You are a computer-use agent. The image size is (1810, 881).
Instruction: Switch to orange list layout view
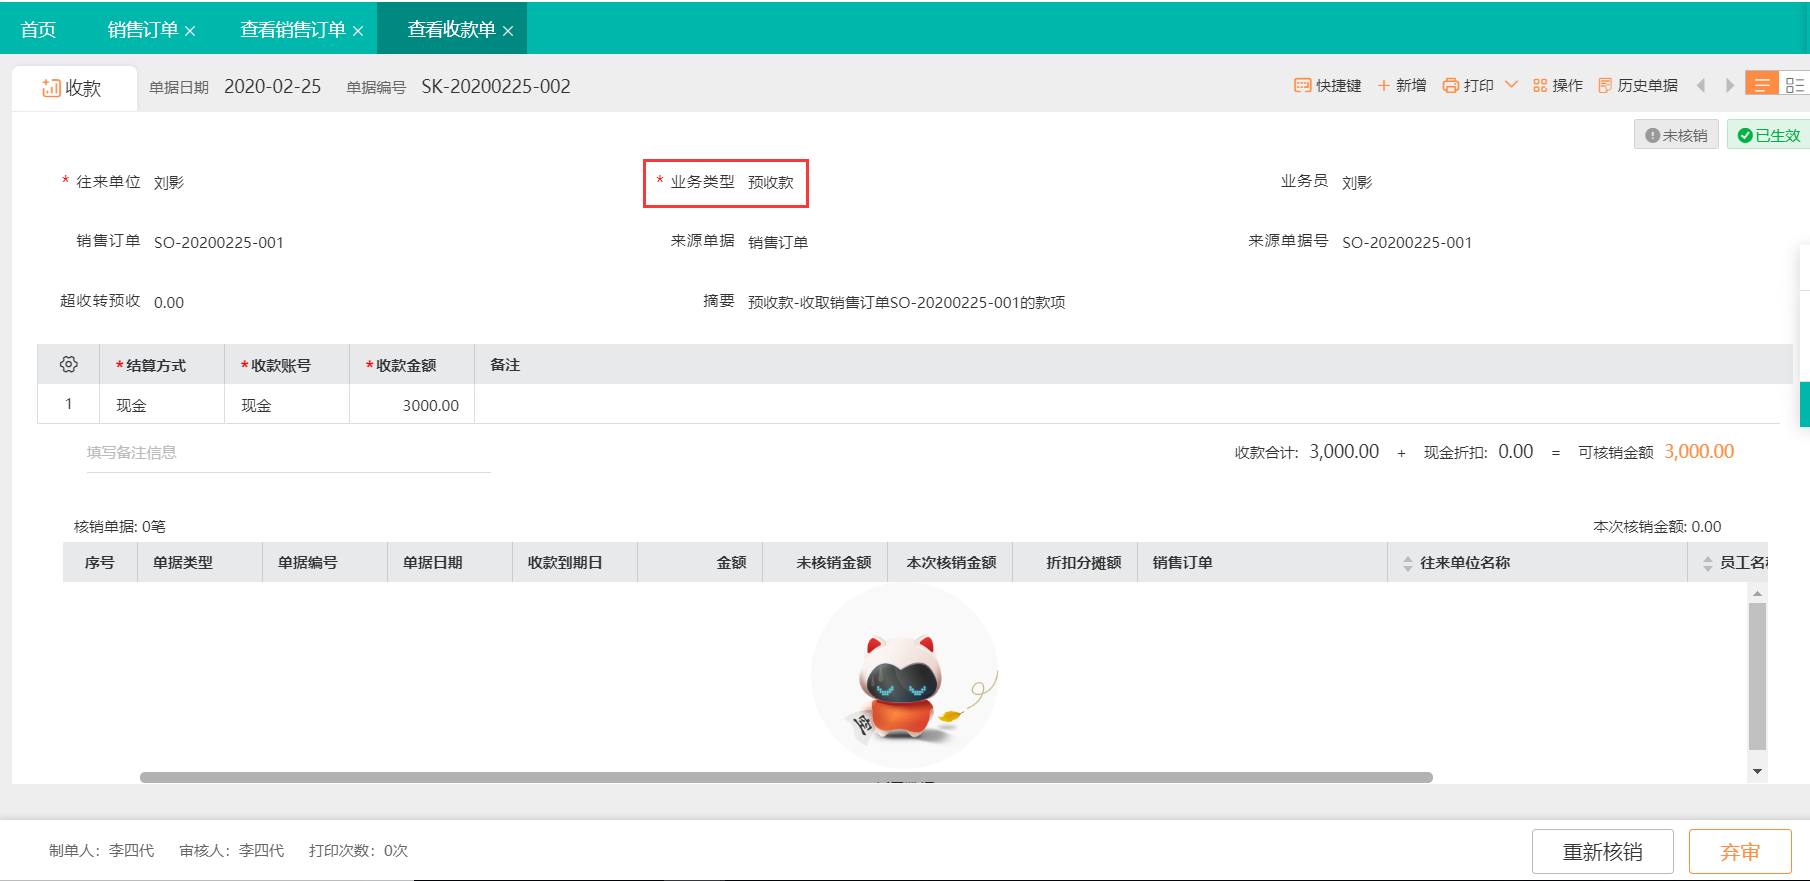click(1761, 84)
